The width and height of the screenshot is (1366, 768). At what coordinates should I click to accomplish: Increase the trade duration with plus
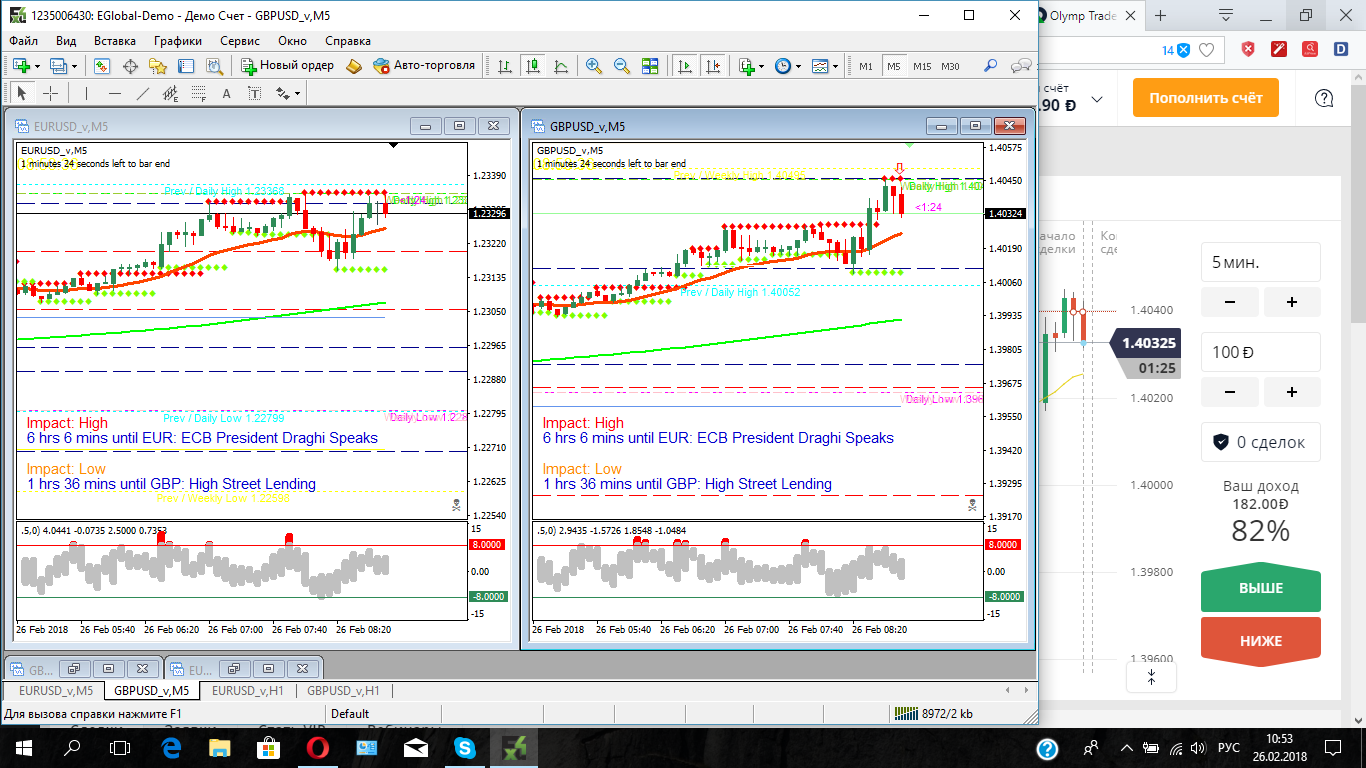point(1292,302)
